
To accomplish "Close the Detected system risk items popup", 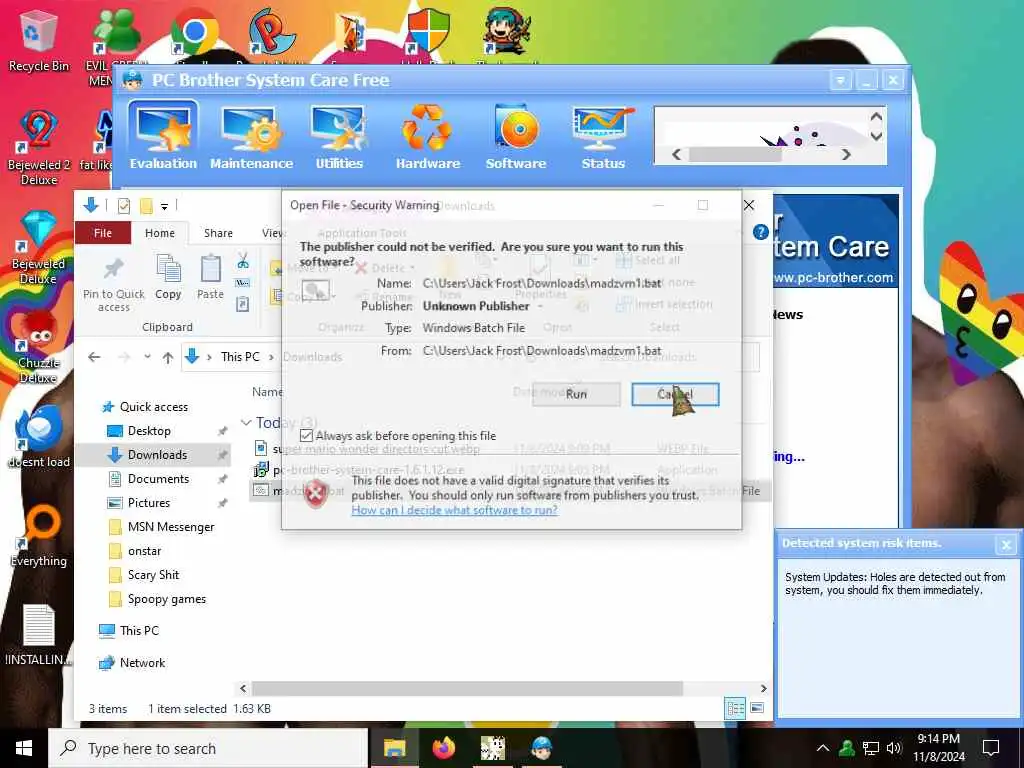I will [x=1006, y=544].
